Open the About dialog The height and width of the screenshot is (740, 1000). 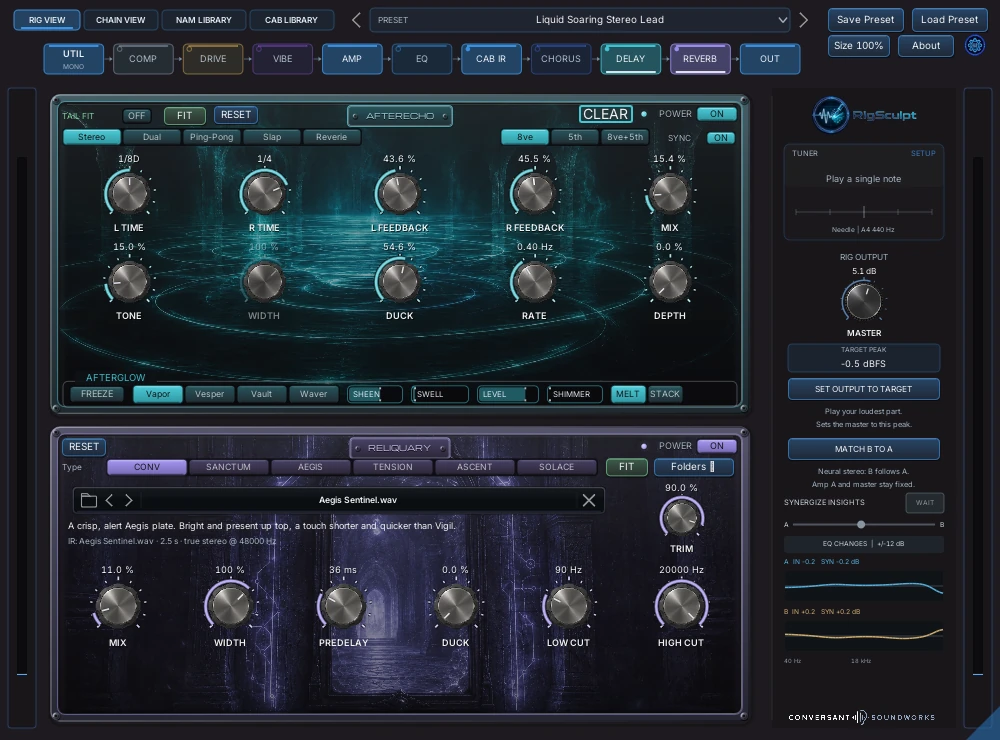coord(925,46)
